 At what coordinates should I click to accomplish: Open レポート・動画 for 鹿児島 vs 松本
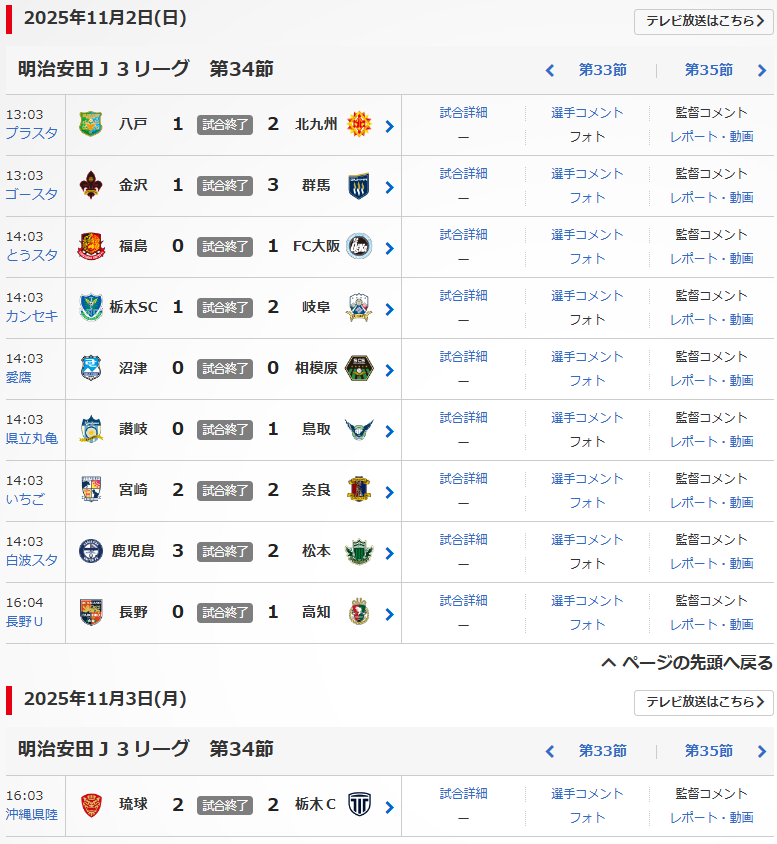click(x=712, y=564)
